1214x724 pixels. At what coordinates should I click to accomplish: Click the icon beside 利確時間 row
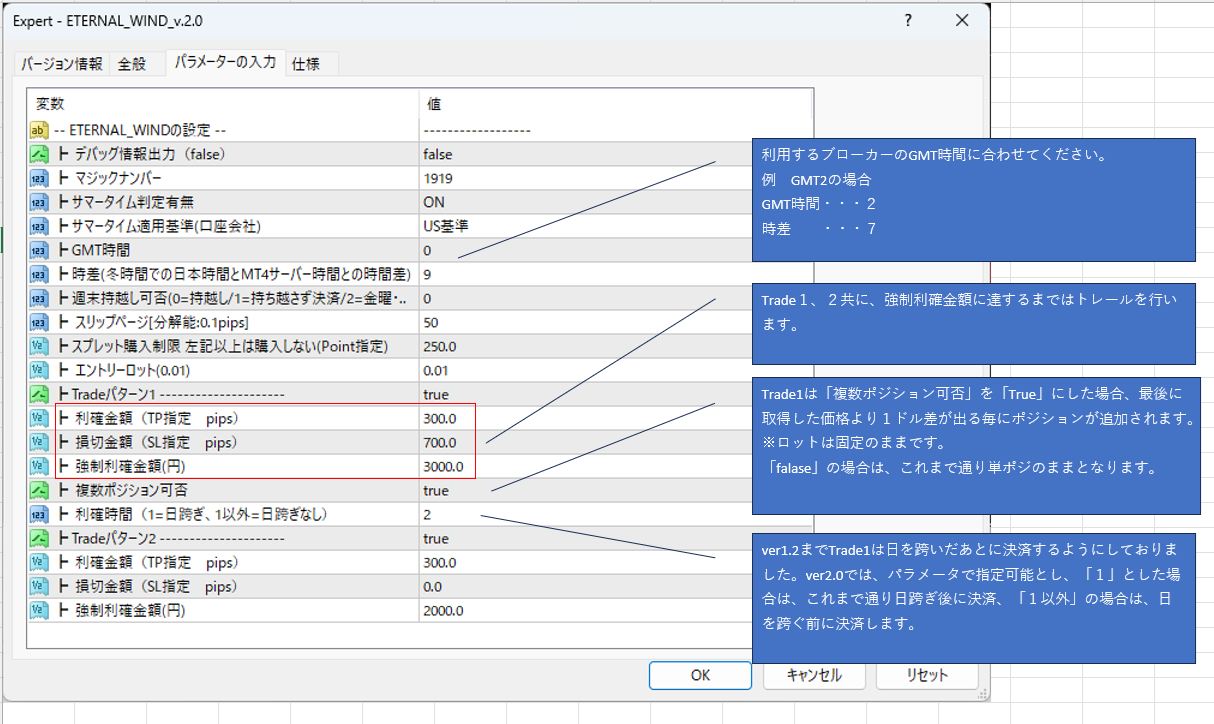[39, 514]
